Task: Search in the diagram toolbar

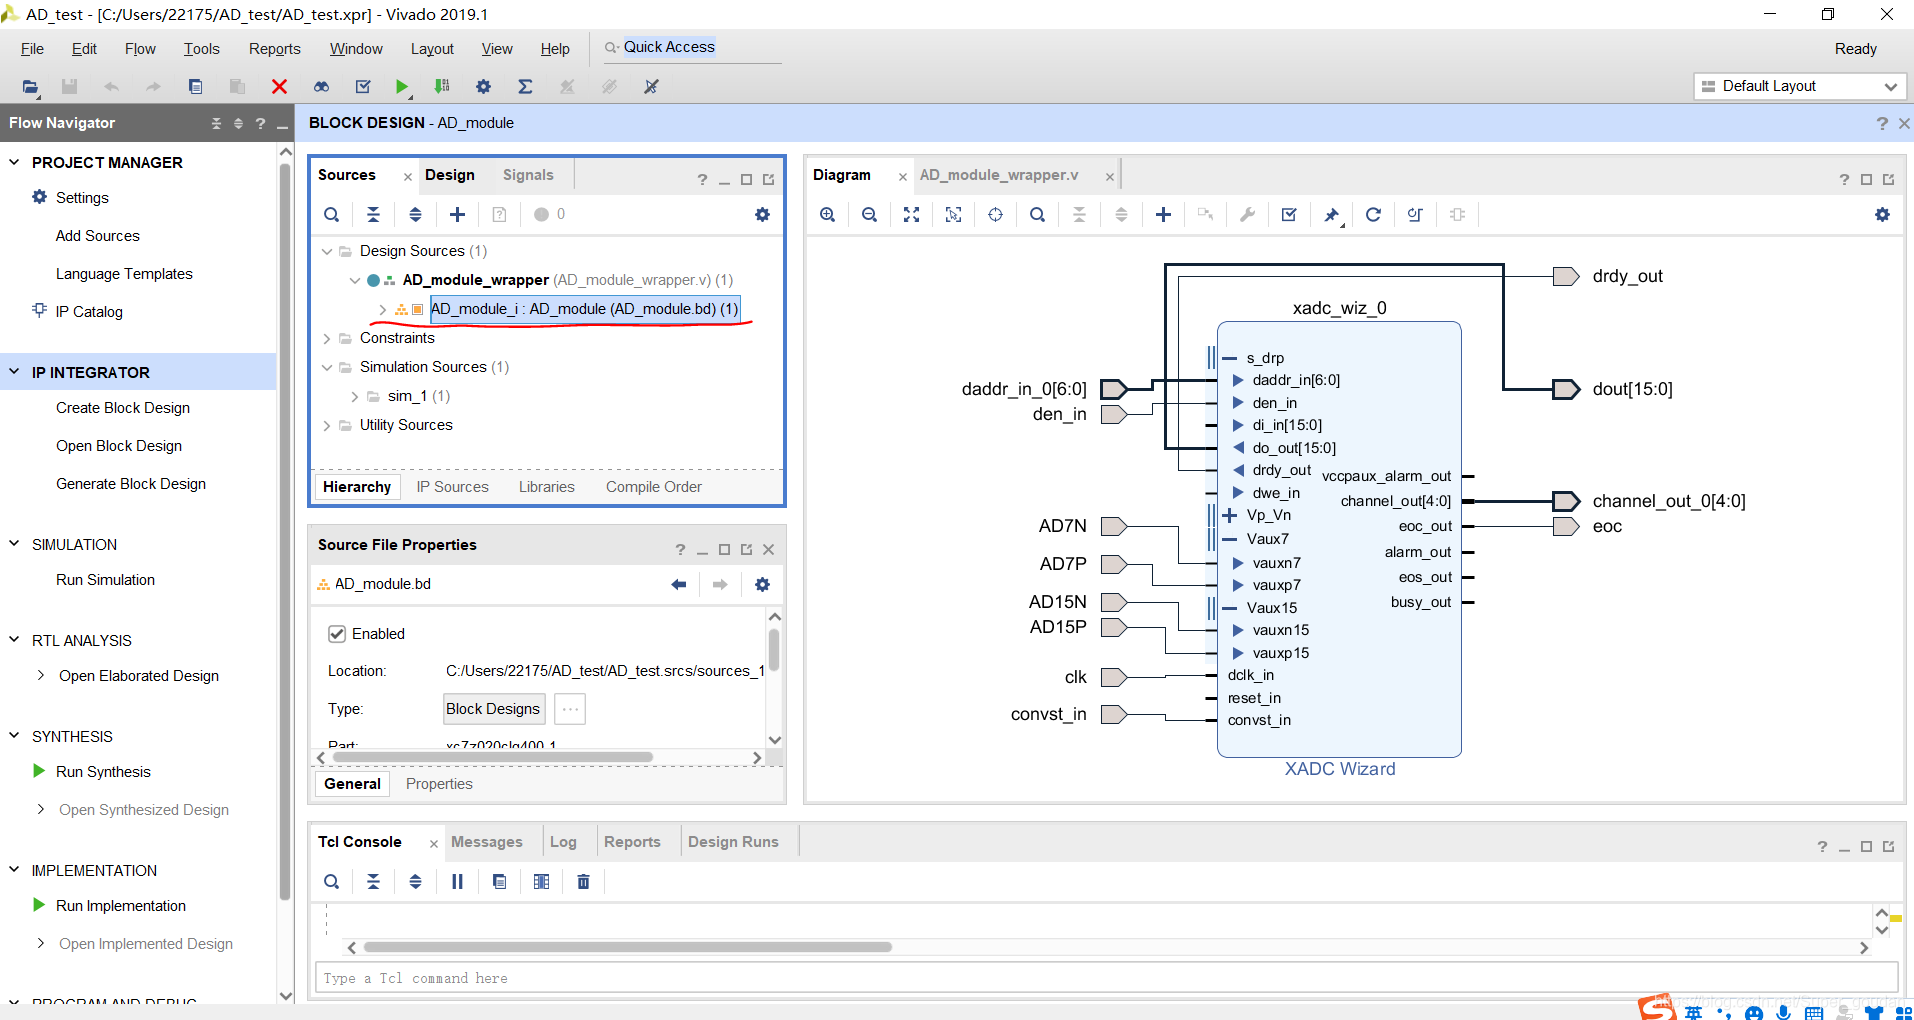Action: pos(1037,214)
